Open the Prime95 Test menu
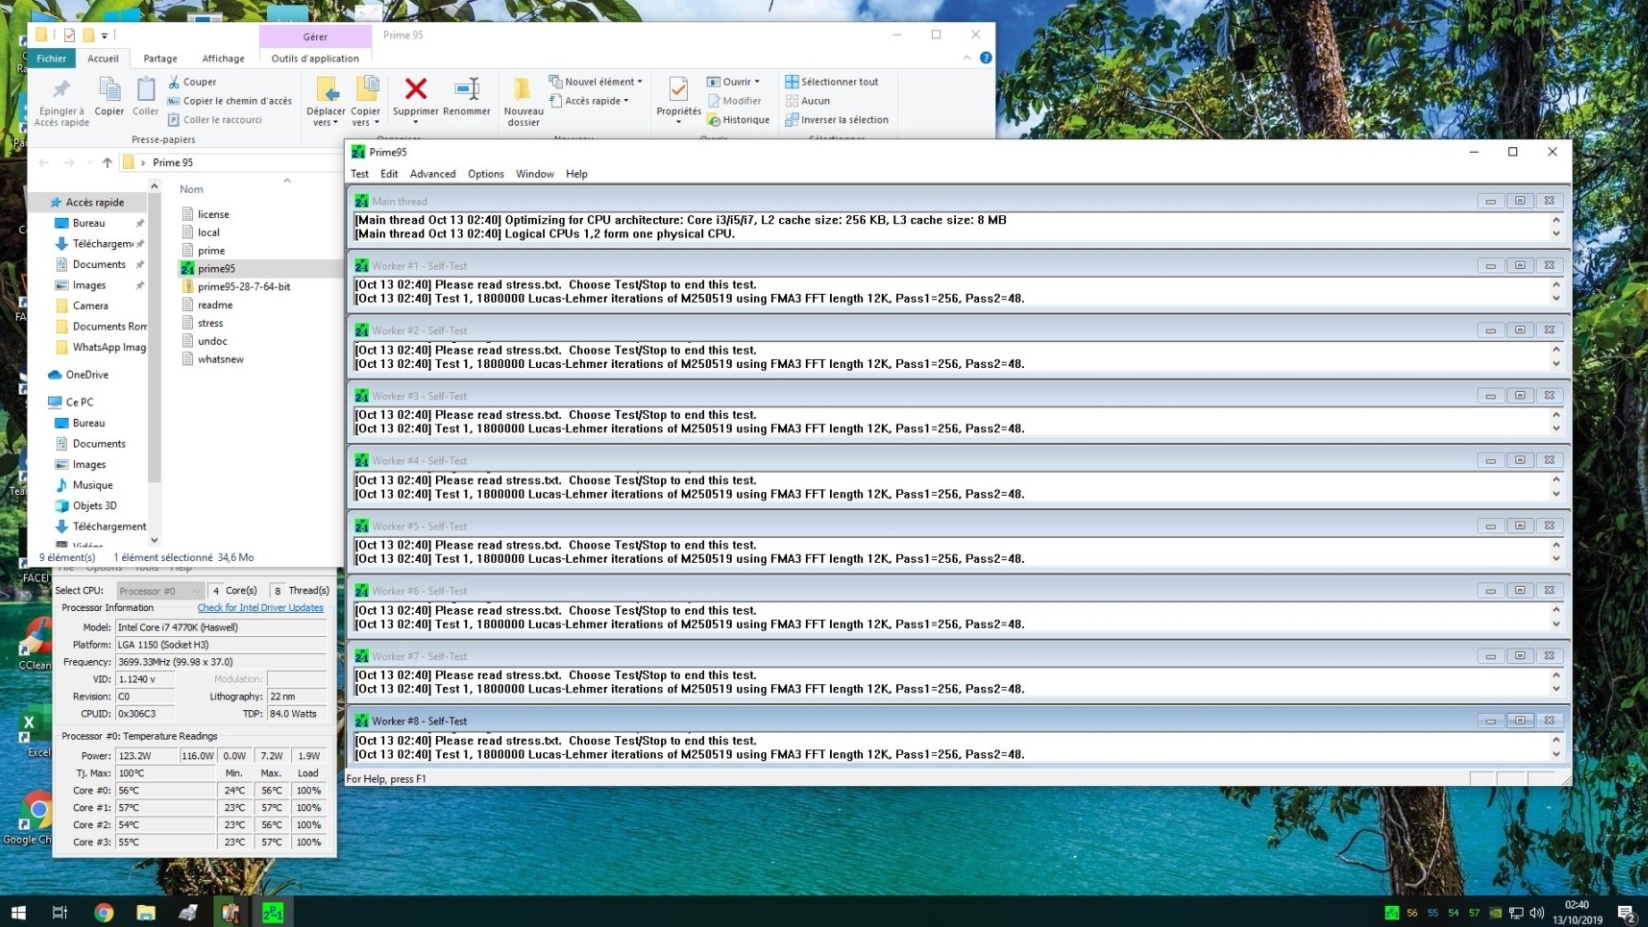This screenshot has height=927, width=1648. click(360, 174)
